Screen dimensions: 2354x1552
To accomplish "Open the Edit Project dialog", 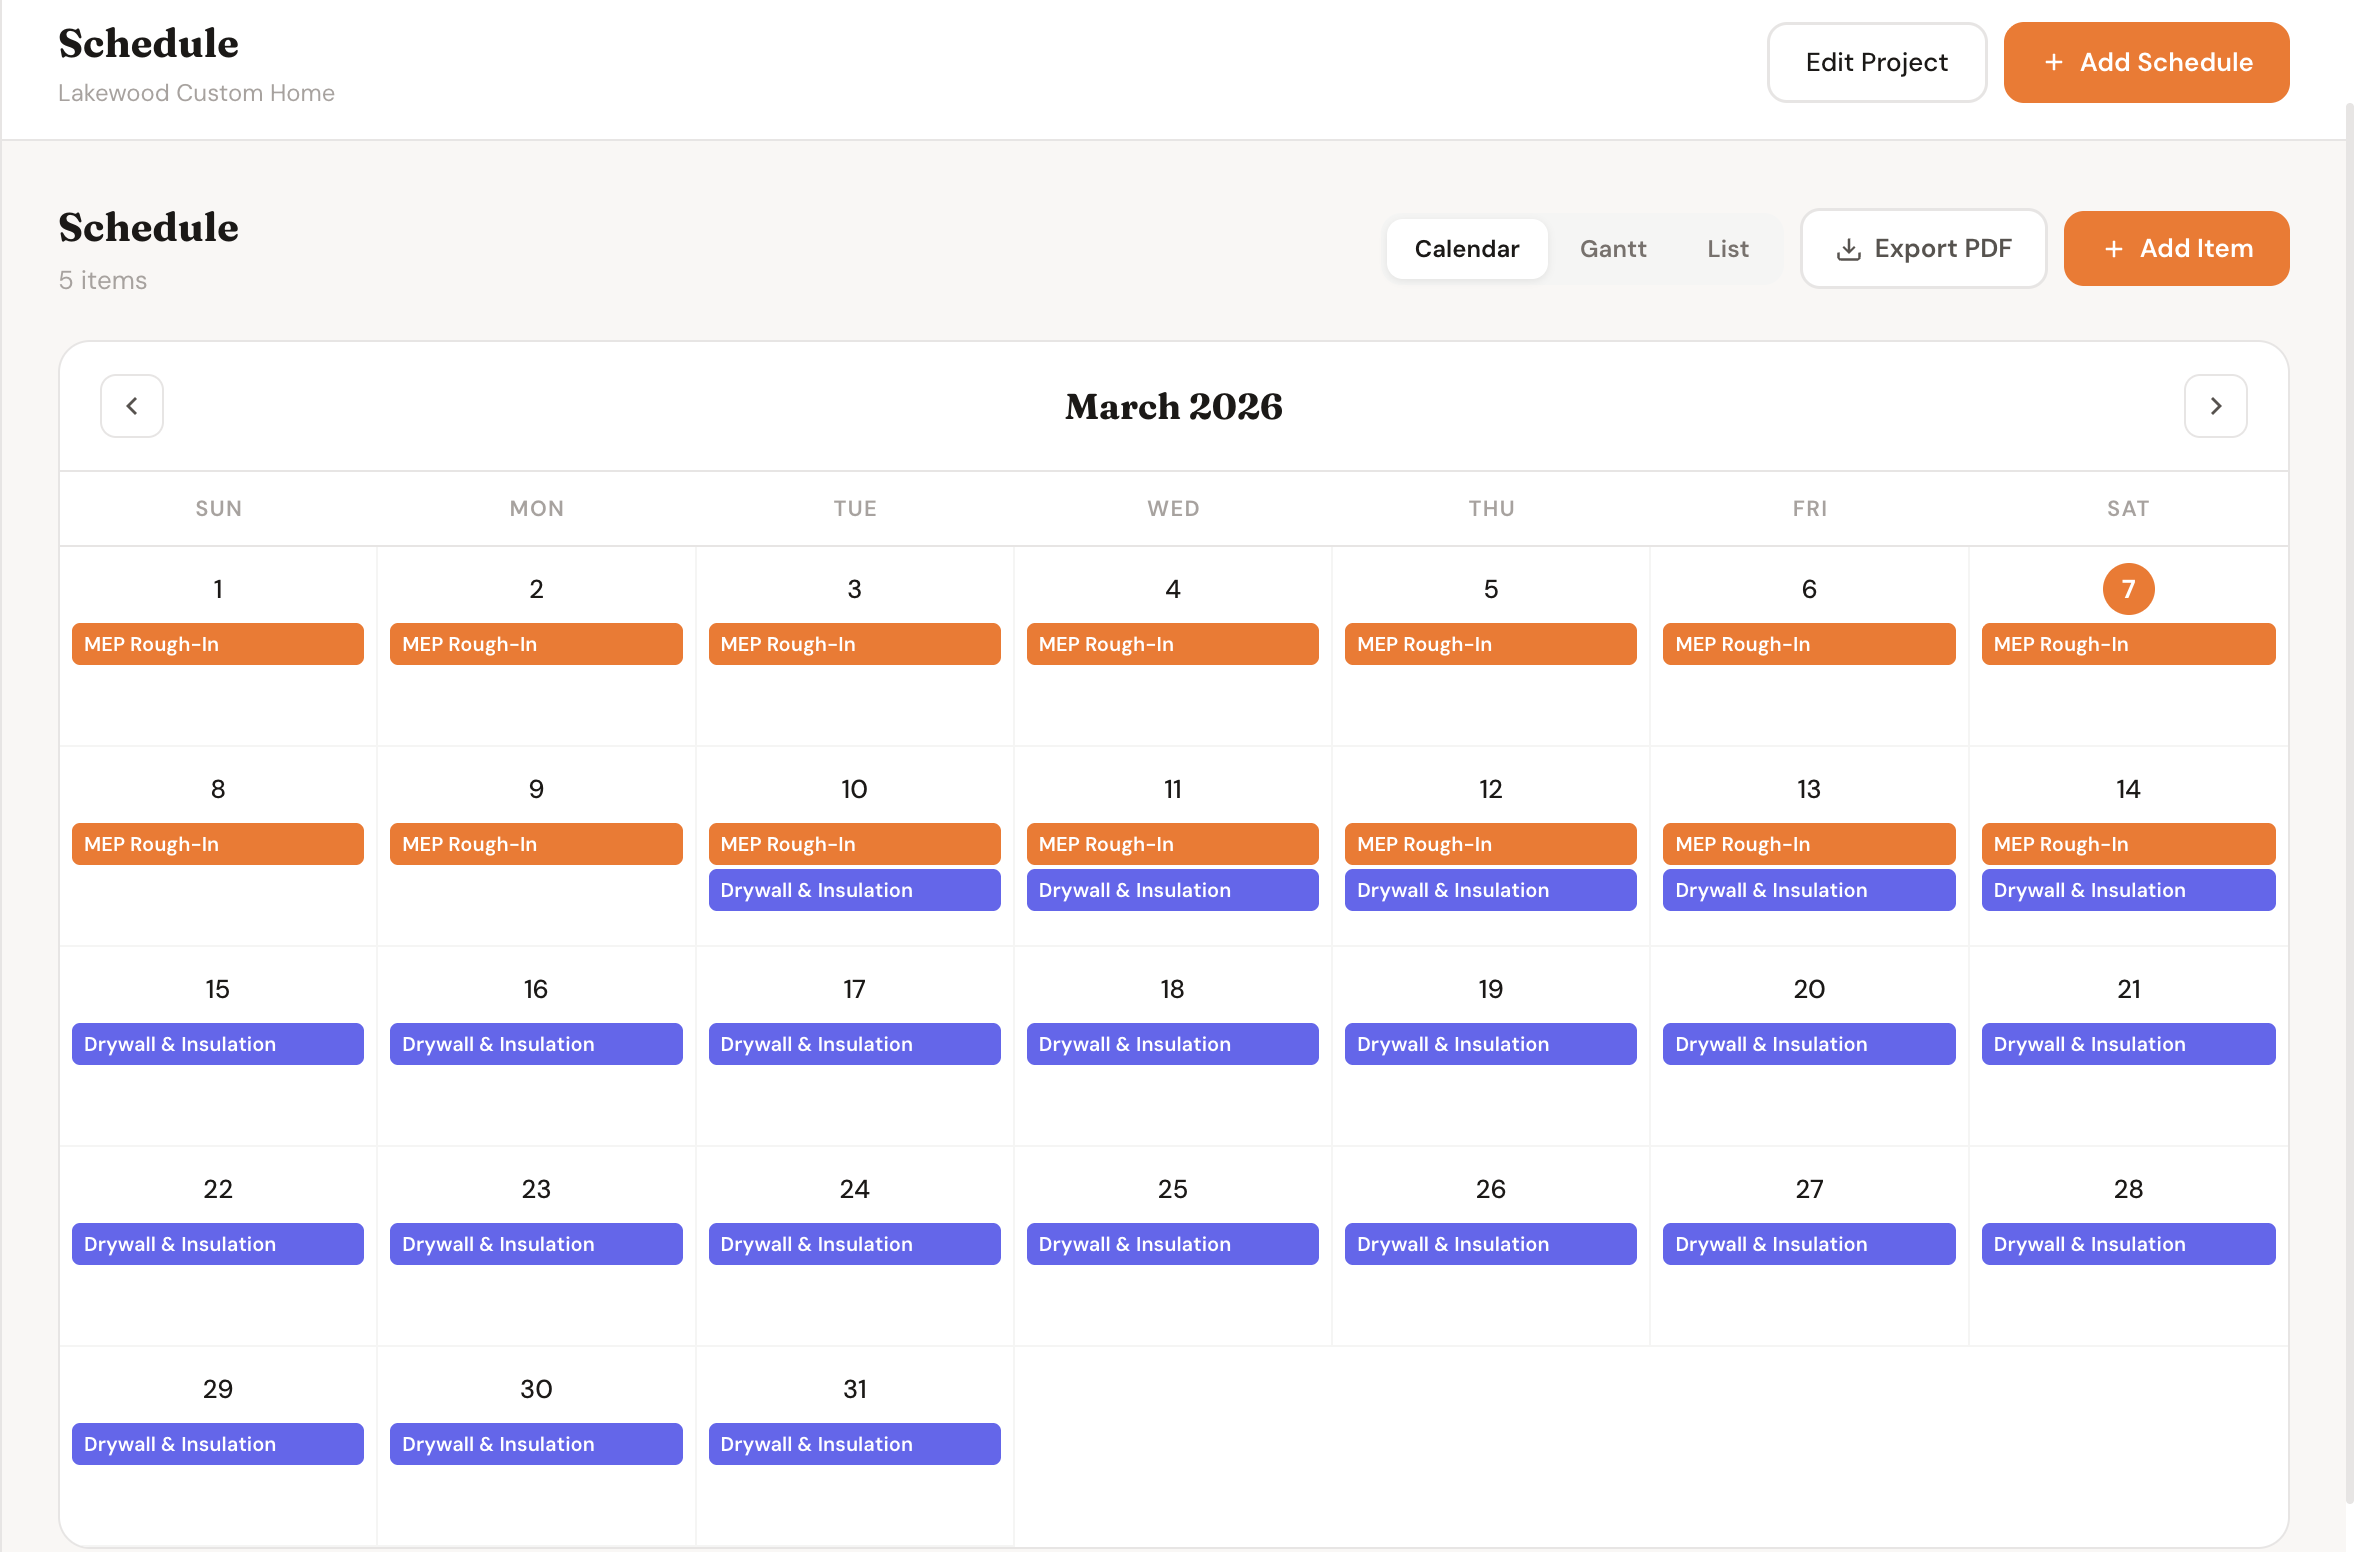I will pos(1876,62).
